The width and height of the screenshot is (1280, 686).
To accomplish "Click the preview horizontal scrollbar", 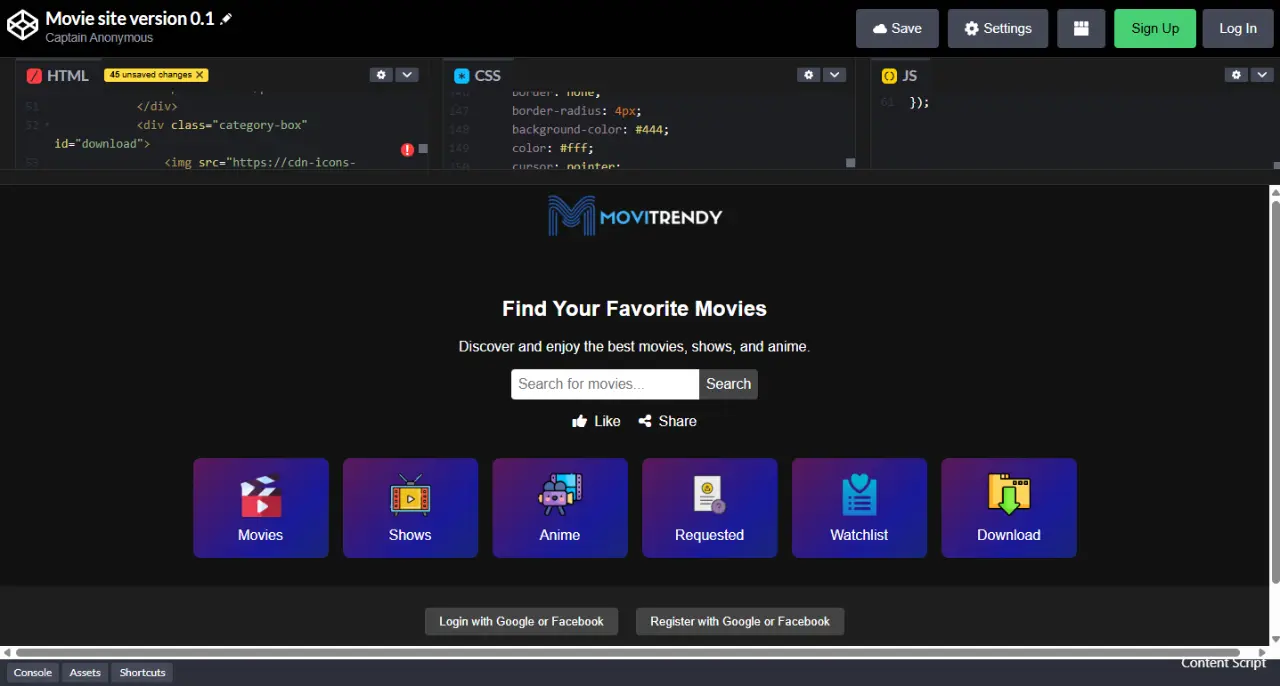I will pyautogui.click(x=628, y=653).
